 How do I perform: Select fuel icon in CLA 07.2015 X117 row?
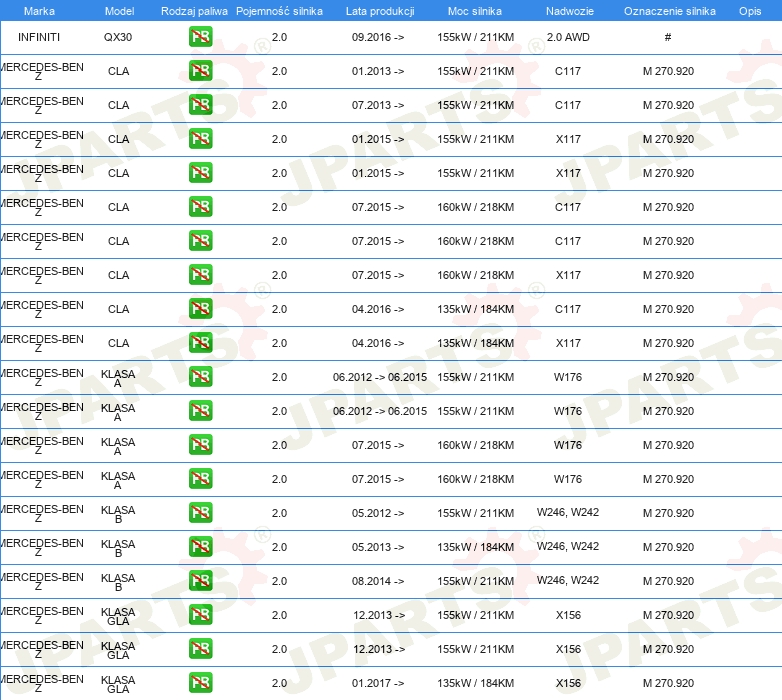200,275
